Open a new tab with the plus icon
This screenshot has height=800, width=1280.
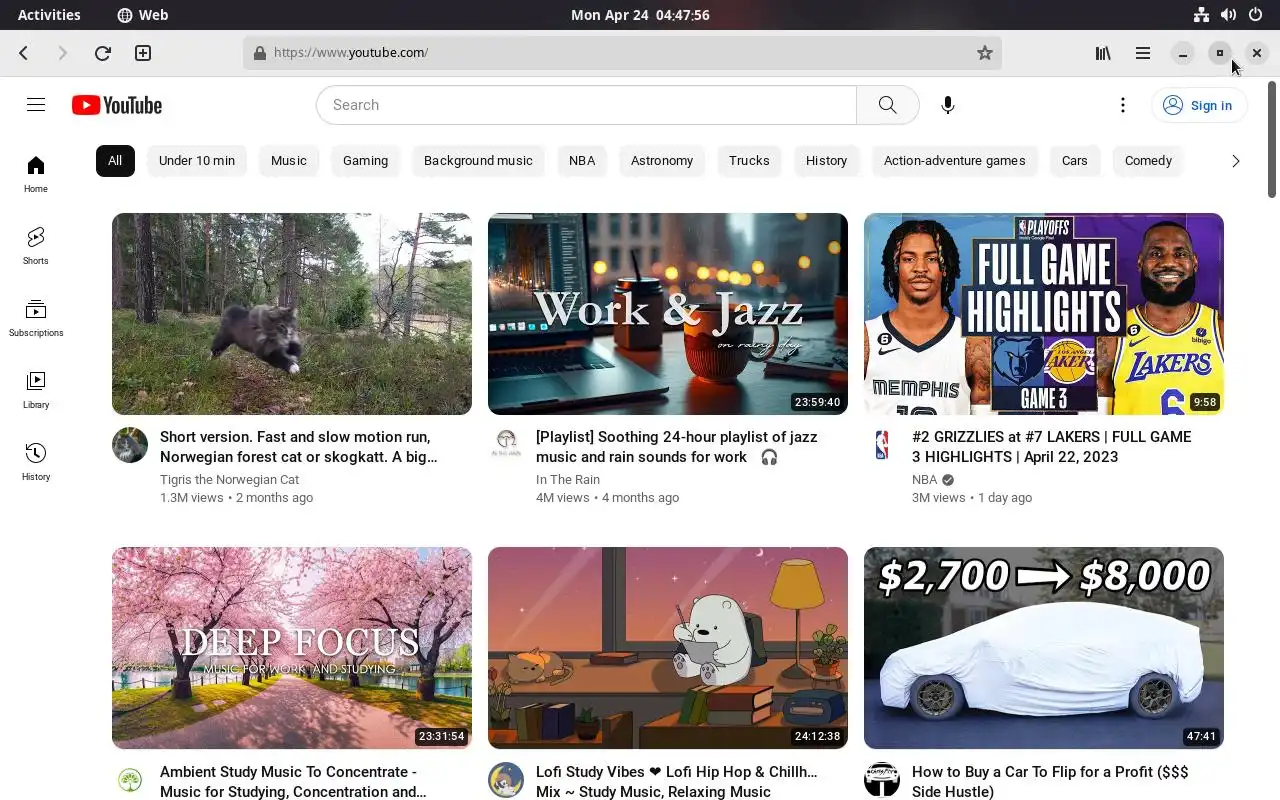pyautogui.click(x=143, y=53)
